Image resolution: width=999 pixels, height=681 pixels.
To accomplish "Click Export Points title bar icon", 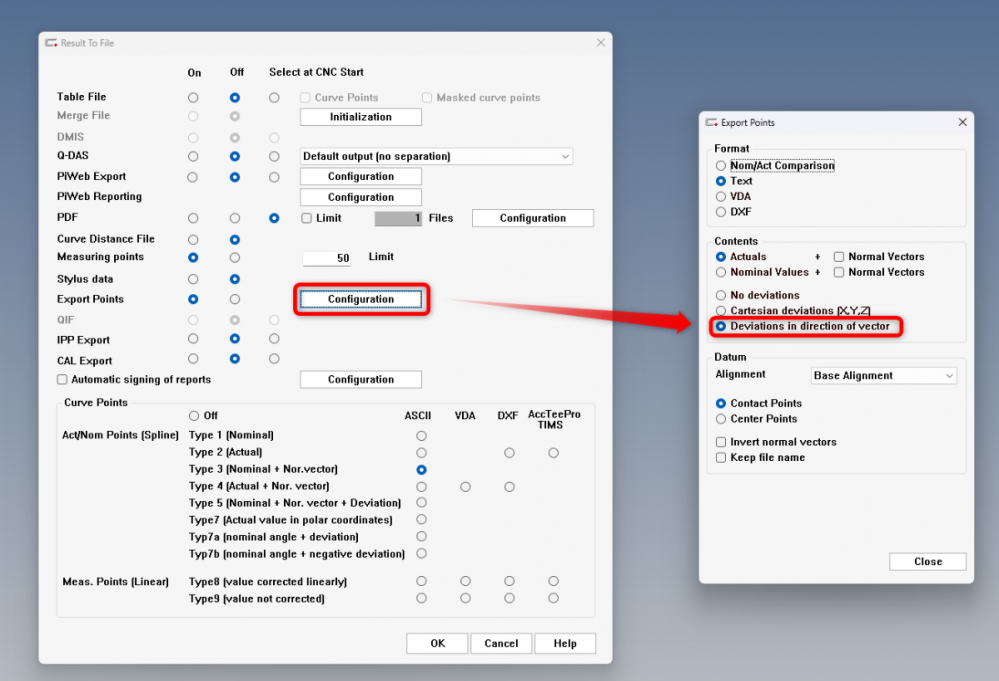I will coord(712,122).
